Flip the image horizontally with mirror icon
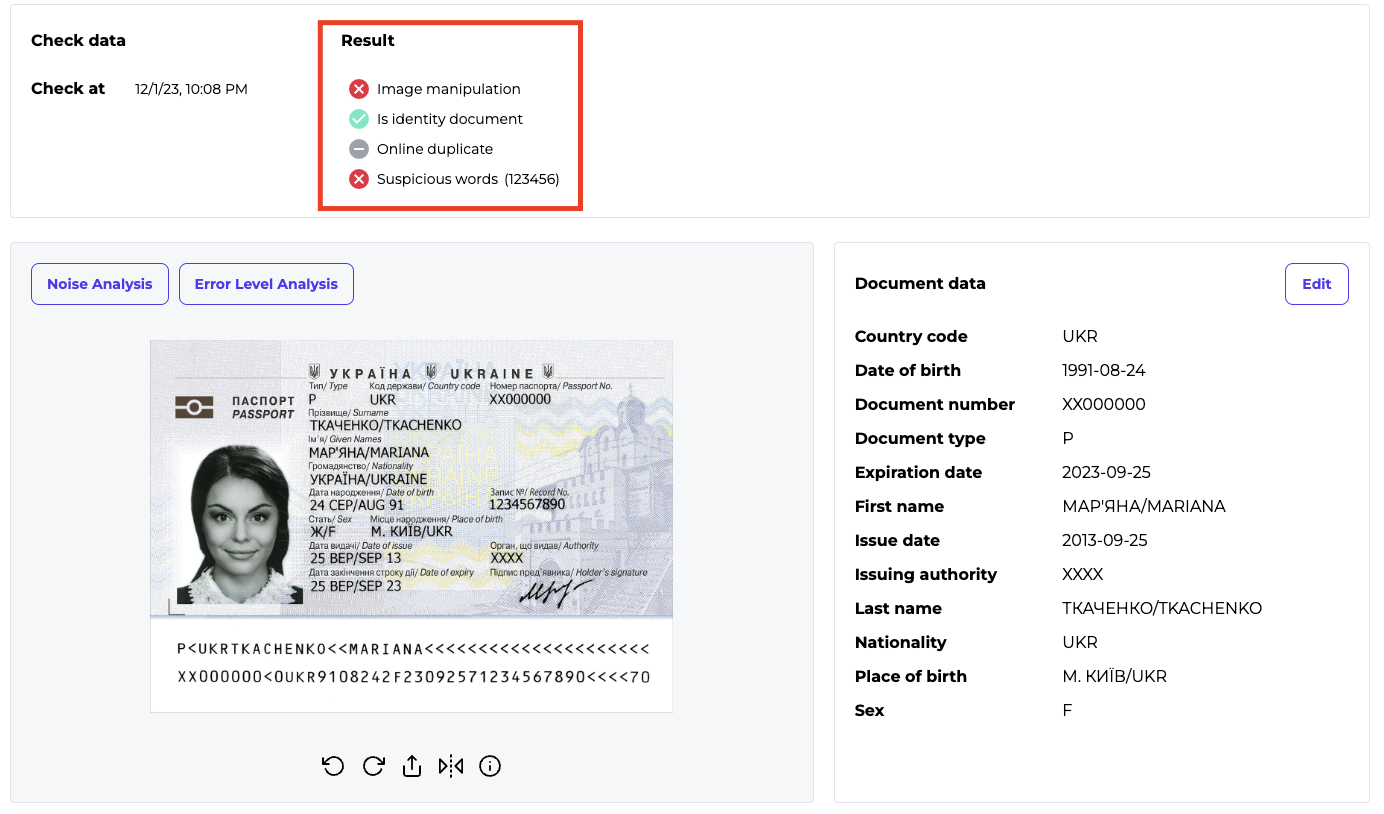The image size is (1384, 814). click(451, 766)
